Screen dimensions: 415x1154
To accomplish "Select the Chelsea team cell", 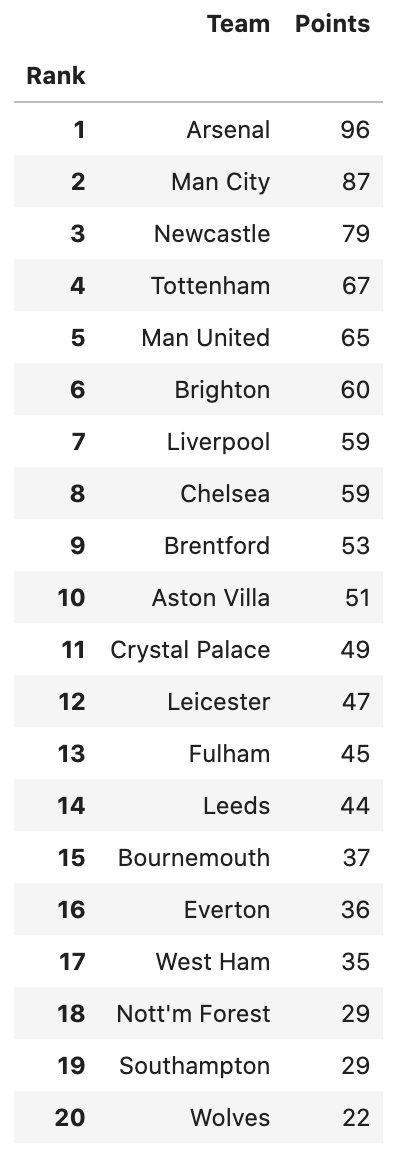I will [225, 494].
